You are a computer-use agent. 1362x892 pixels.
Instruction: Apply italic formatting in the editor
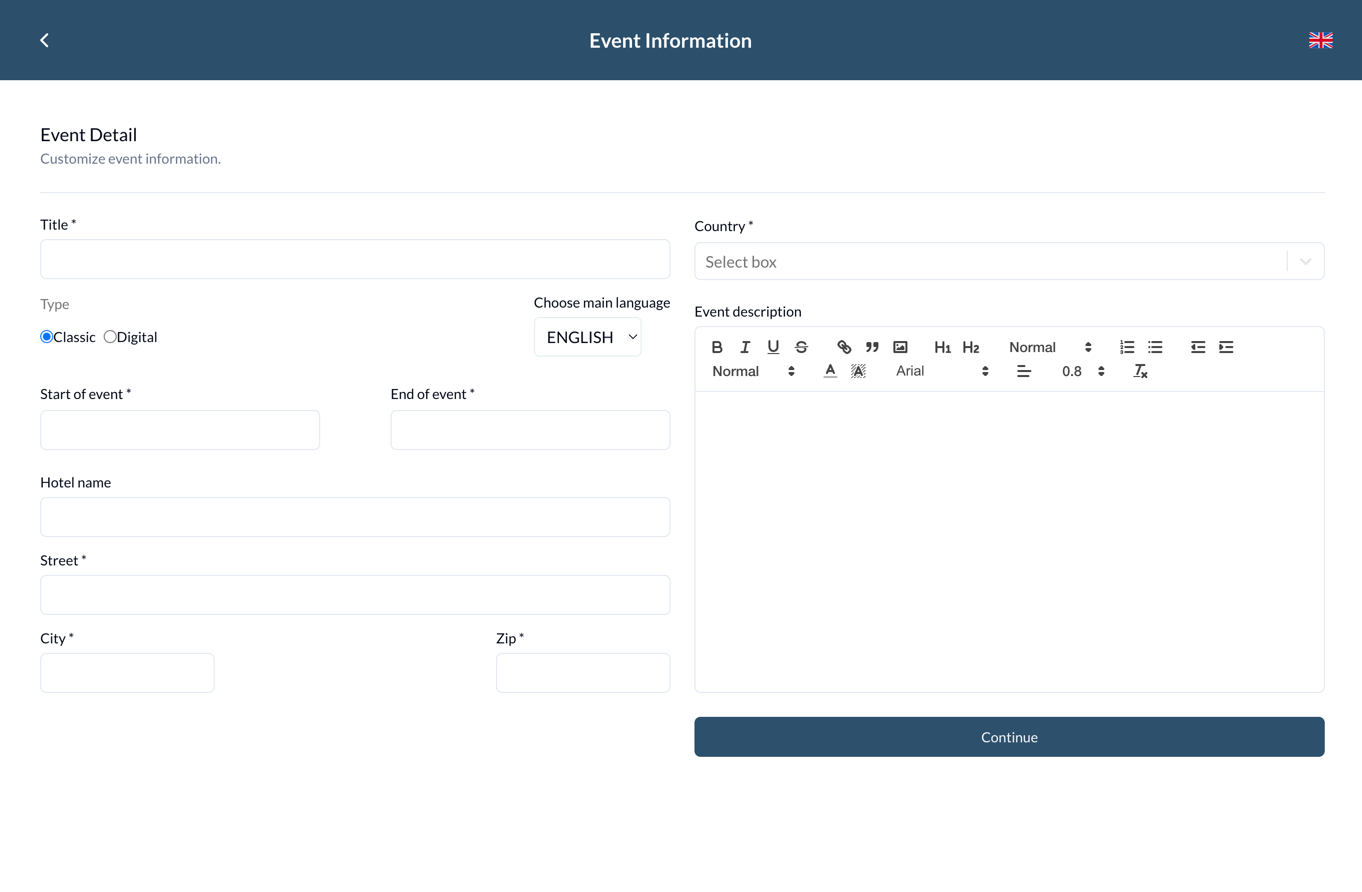click(x=745, y=347)
